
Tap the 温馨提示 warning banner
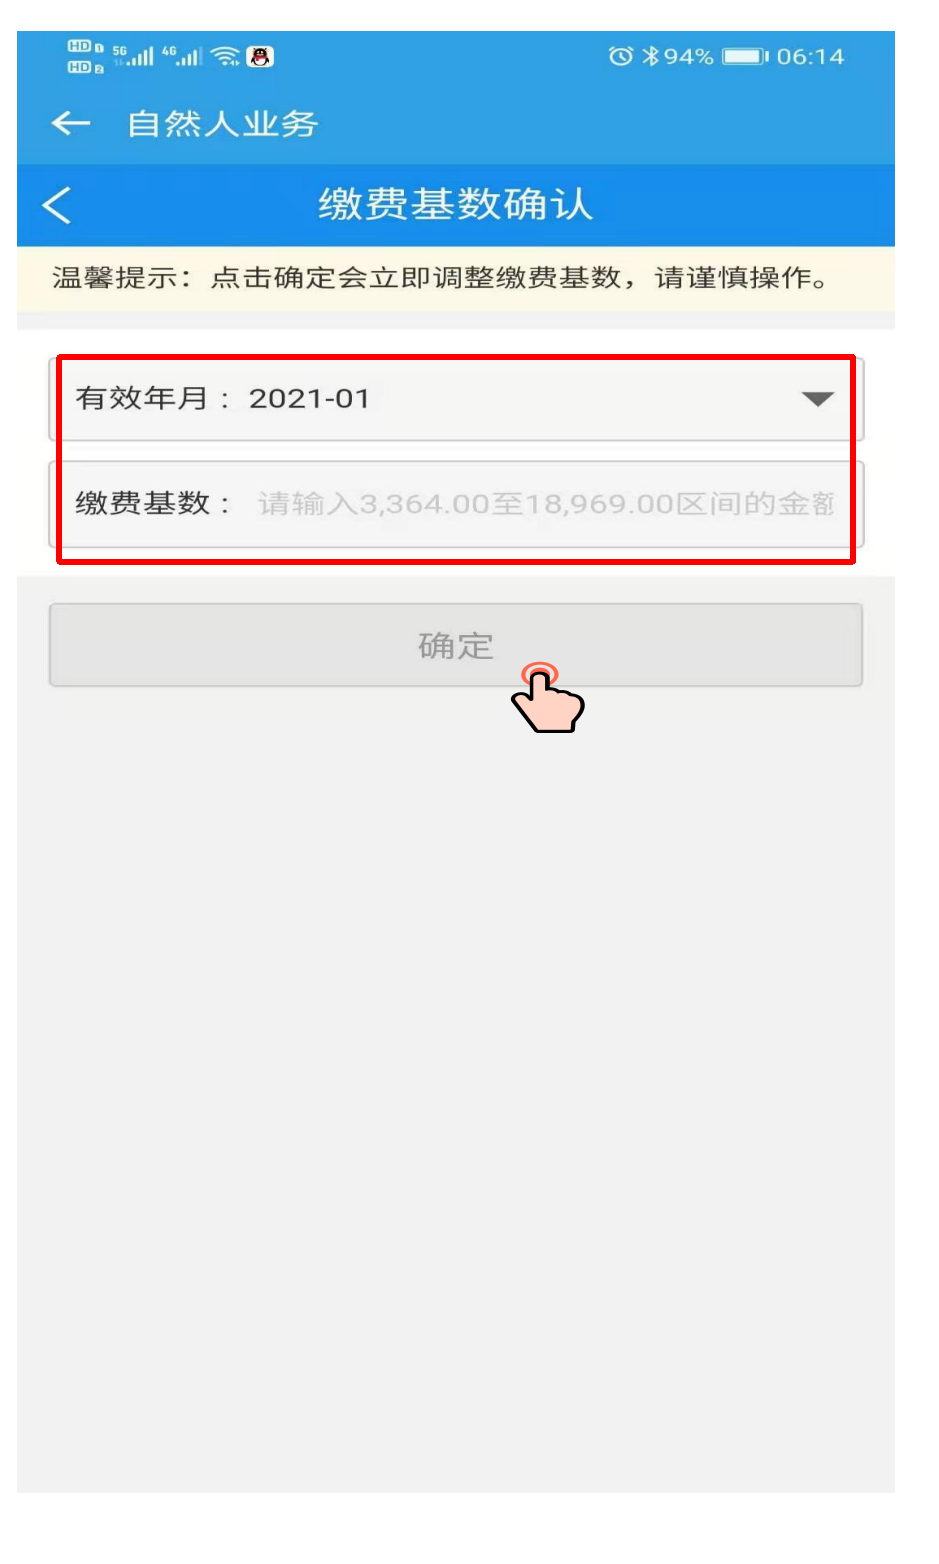click(456, 278)
